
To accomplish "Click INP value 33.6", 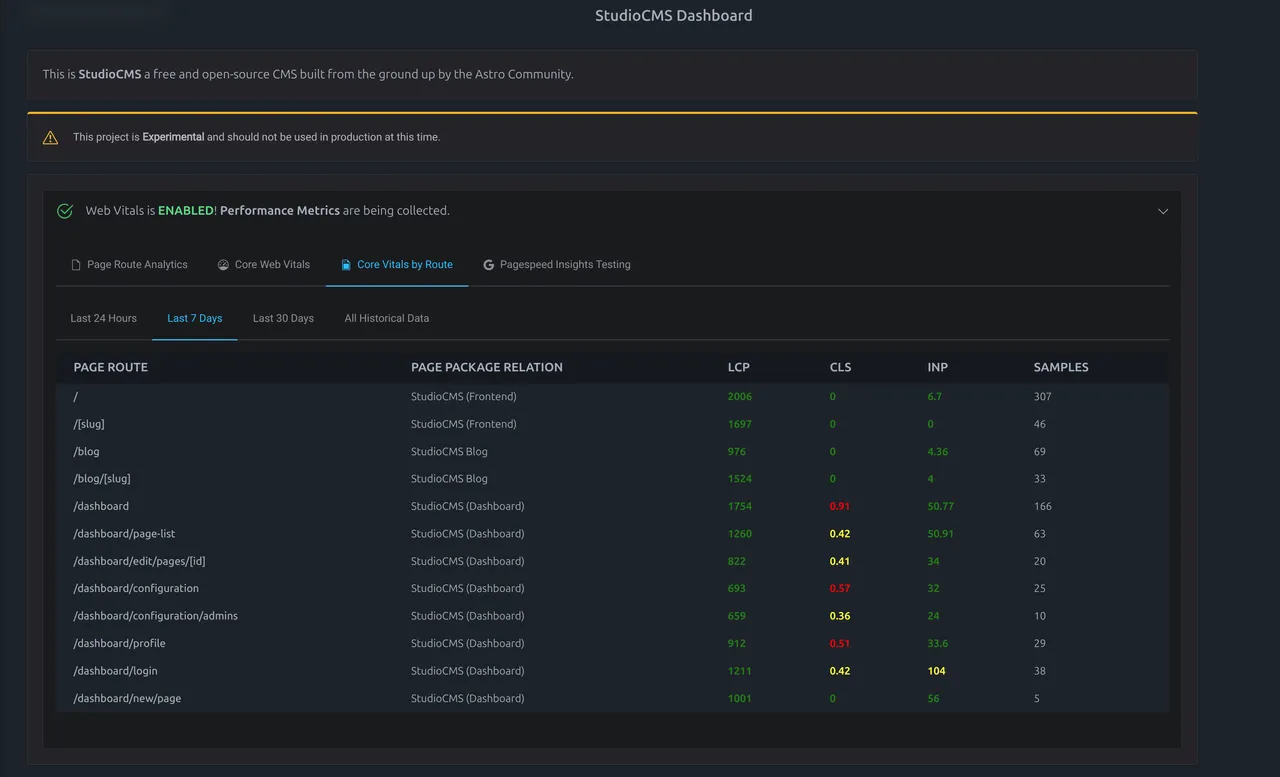I will pos(938,644).
